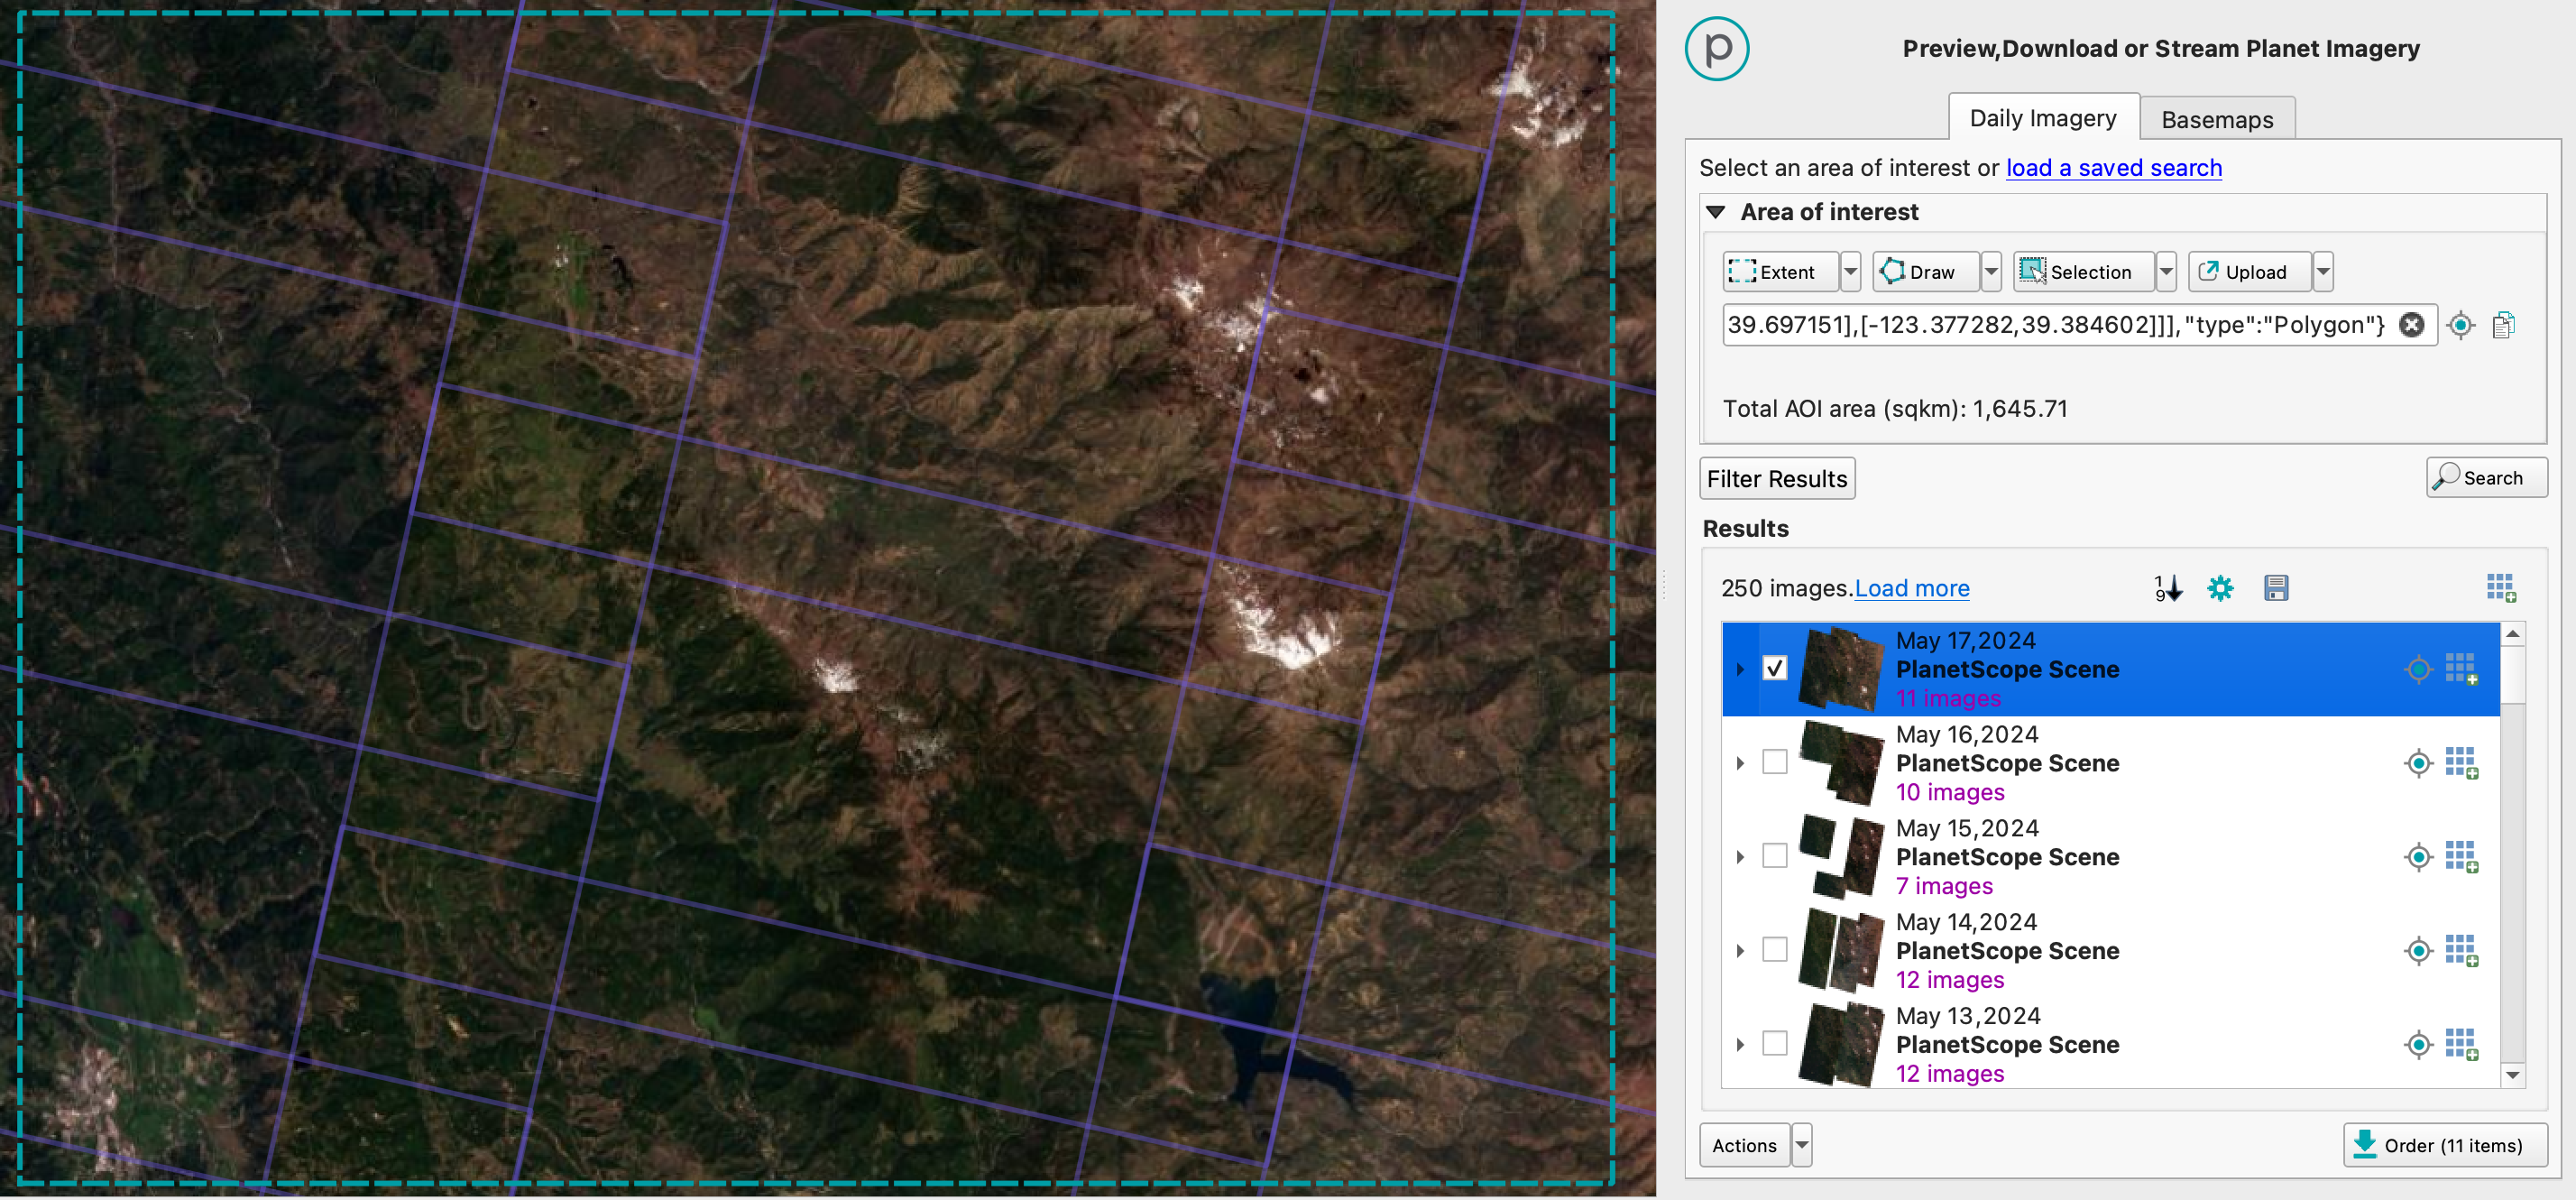This screenshot has width=2576, height=1200.
Task: Check the May 16,2024 scene checkbox
Action: [x=1774, y=762]
